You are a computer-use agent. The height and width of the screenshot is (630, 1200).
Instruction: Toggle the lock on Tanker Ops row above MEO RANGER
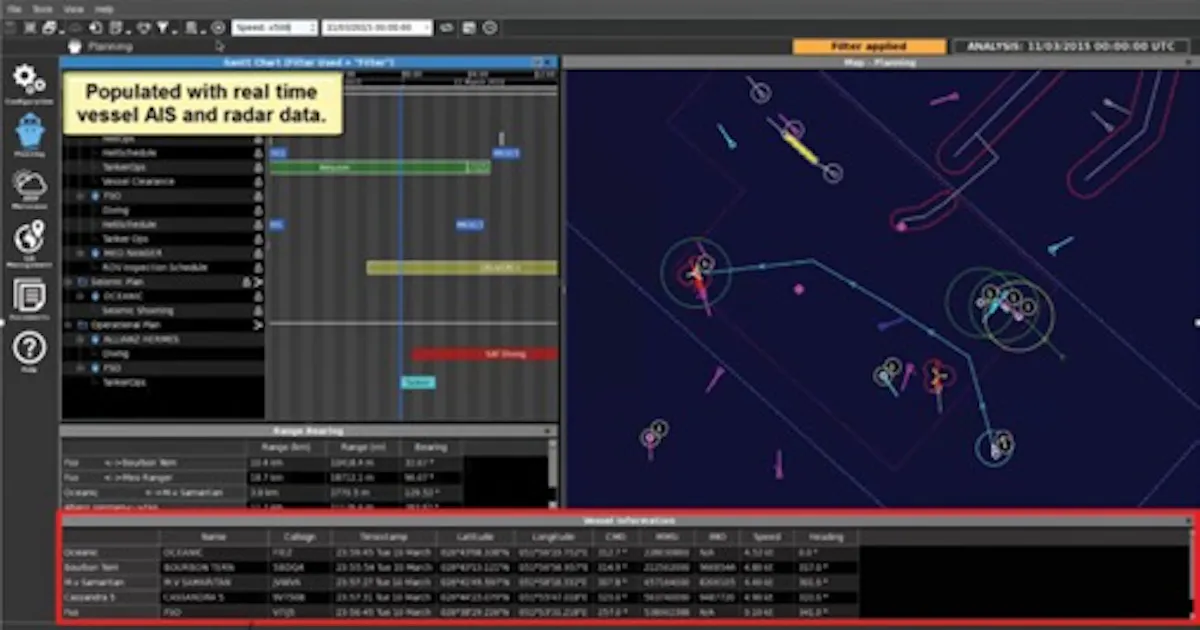coord(258,239)
